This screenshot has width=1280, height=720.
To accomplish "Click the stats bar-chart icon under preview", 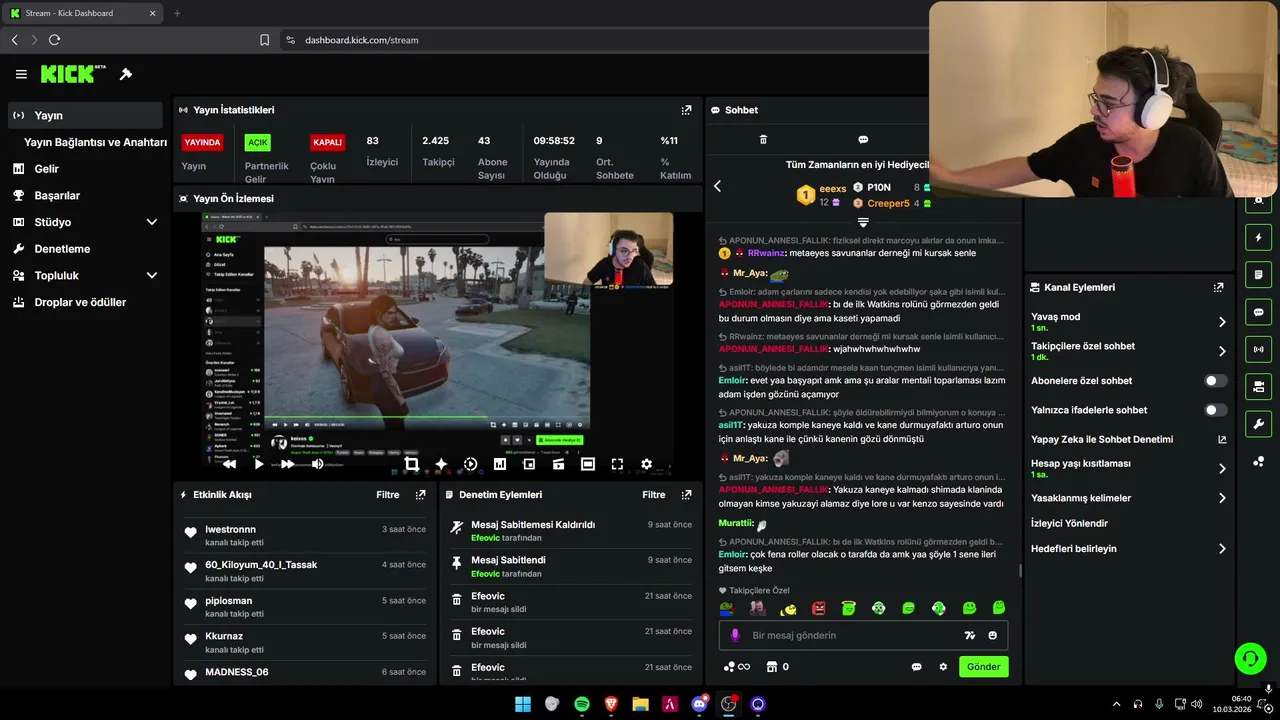I will click(499, 464).
